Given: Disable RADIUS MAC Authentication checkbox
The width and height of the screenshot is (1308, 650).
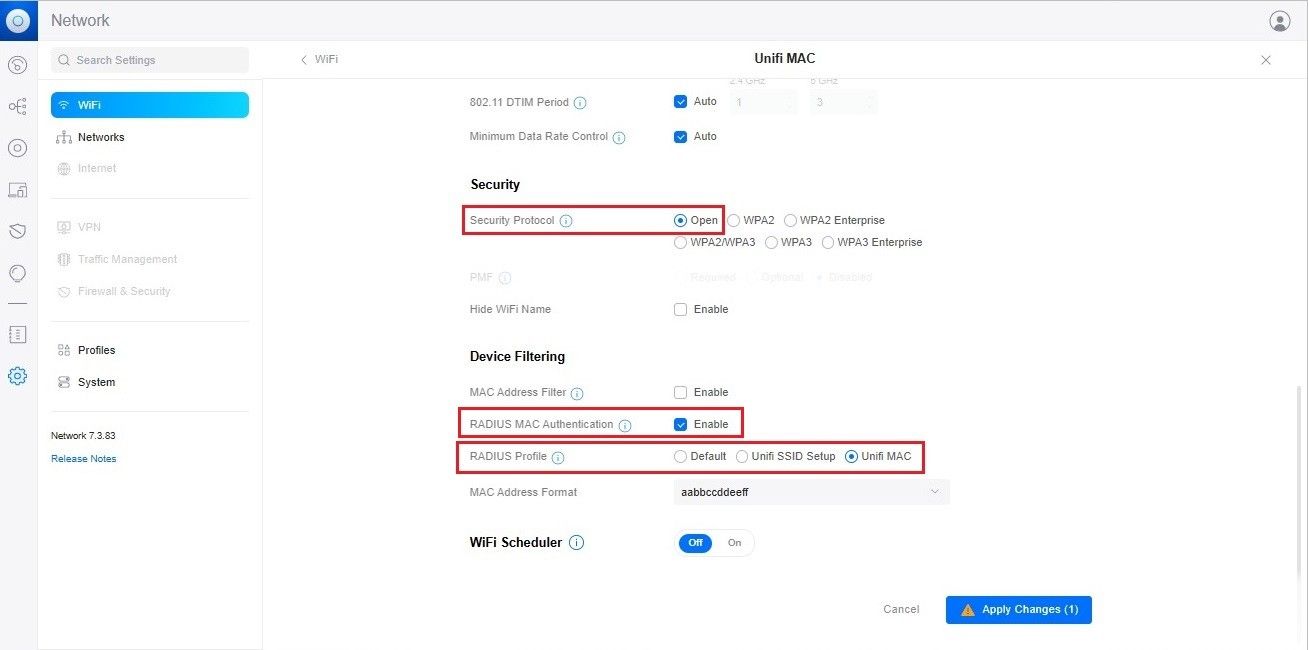Looking at the screenshot, I should [681, 424].
